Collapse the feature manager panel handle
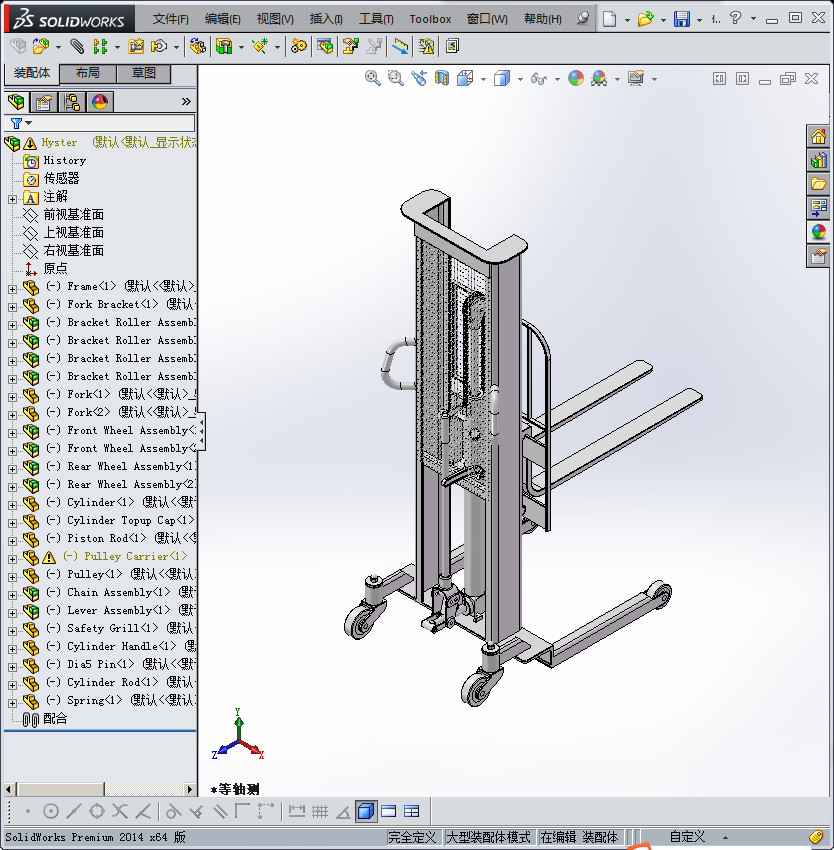The height and width of the screenshot is (850, 834). point(201,431)
